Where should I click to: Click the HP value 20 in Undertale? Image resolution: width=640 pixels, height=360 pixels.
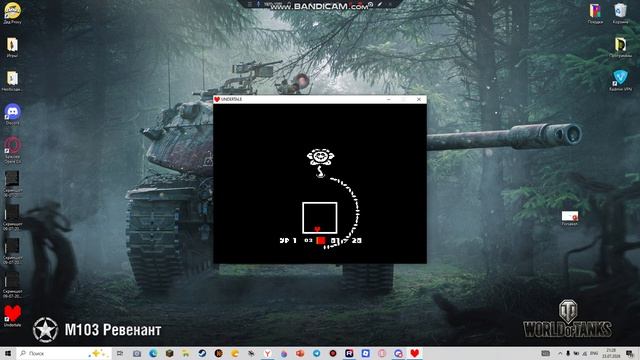coord(357,240)
